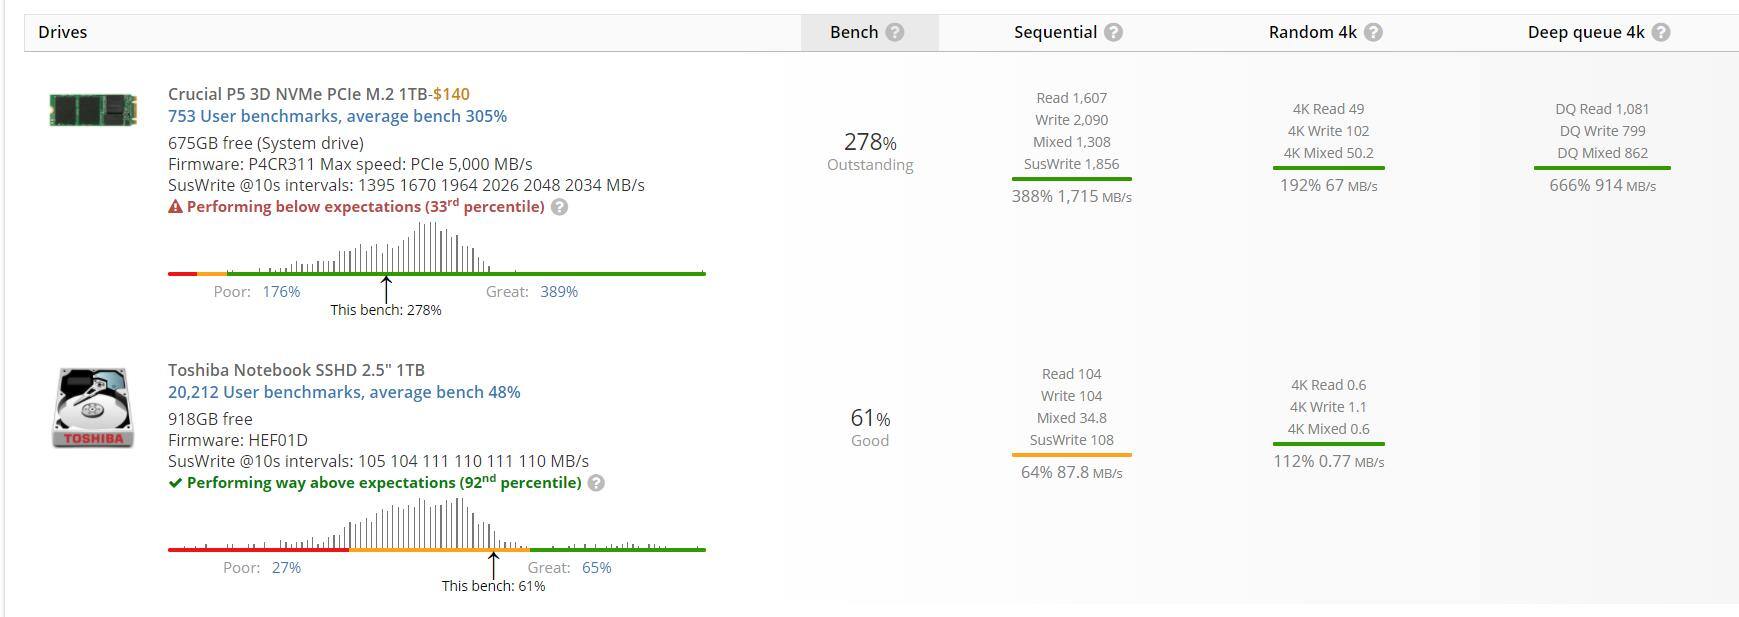The image size is (1739, 617).
Task: Click the green checkmark for Toshiba SSHD
Action: [x=175, y=483]
